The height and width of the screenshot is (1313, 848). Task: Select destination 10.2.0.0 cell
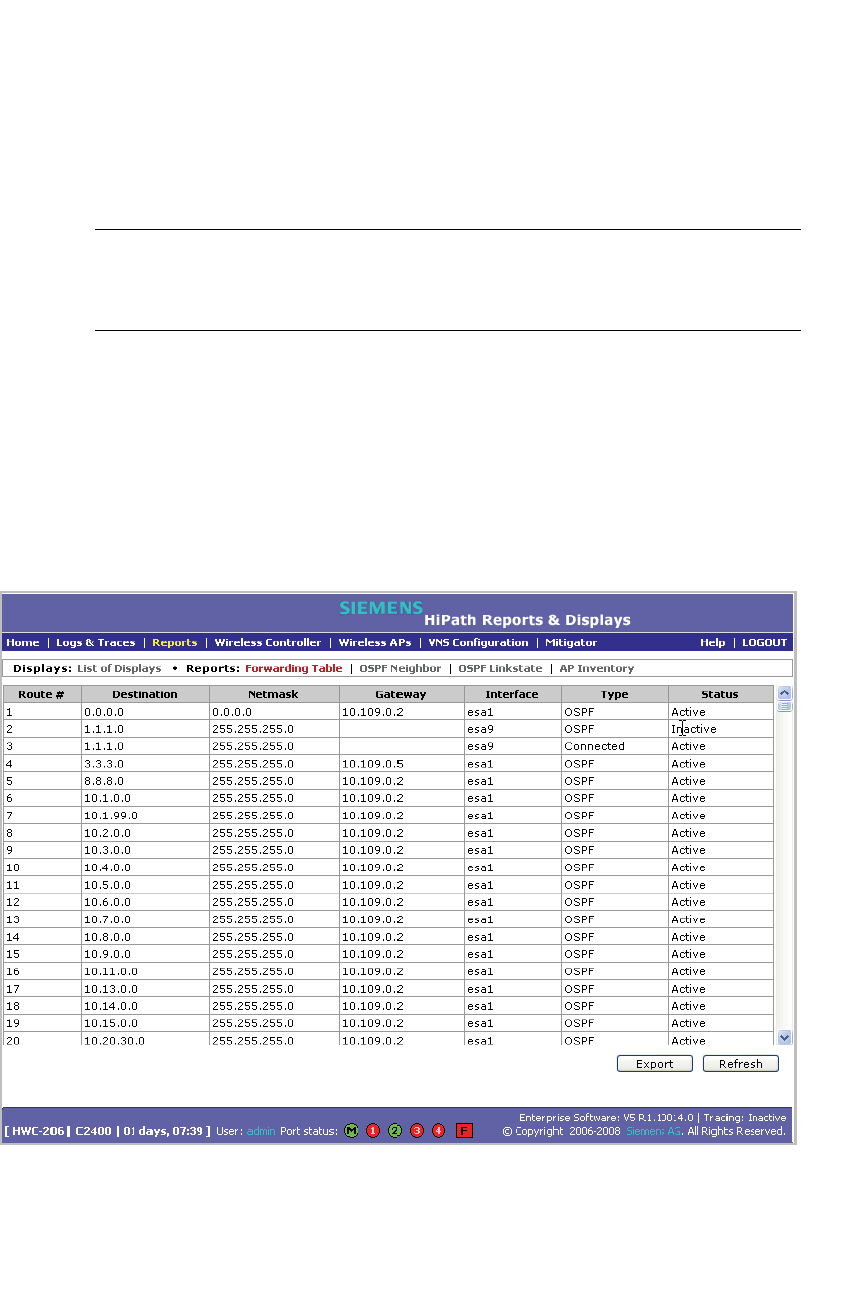click(145, 833)
